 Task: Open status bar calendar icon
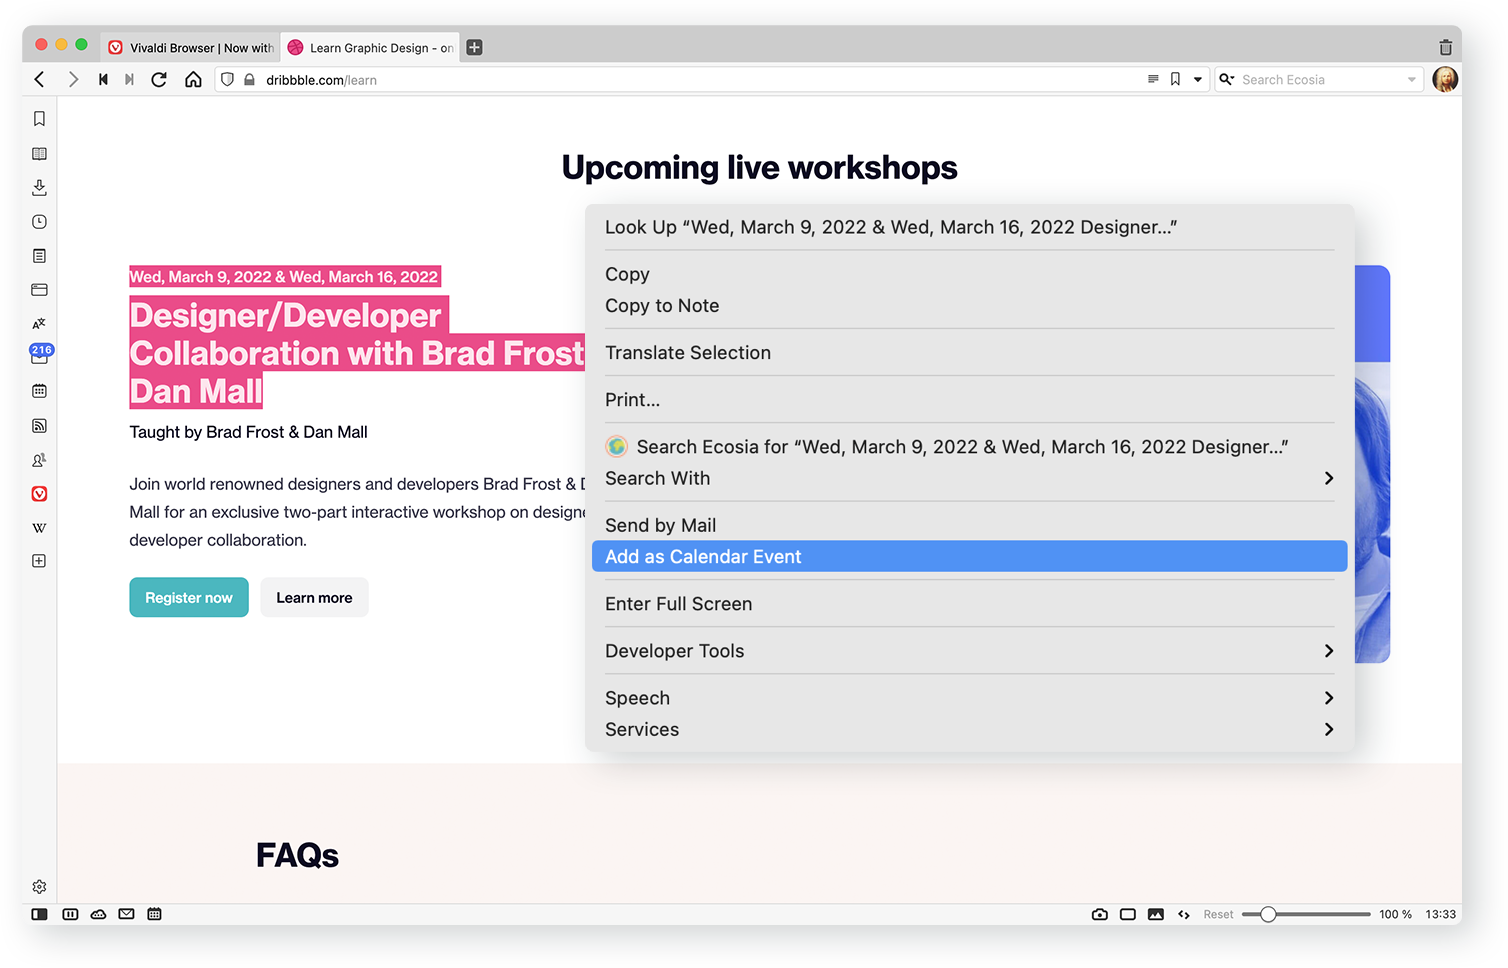coord(154,914)
